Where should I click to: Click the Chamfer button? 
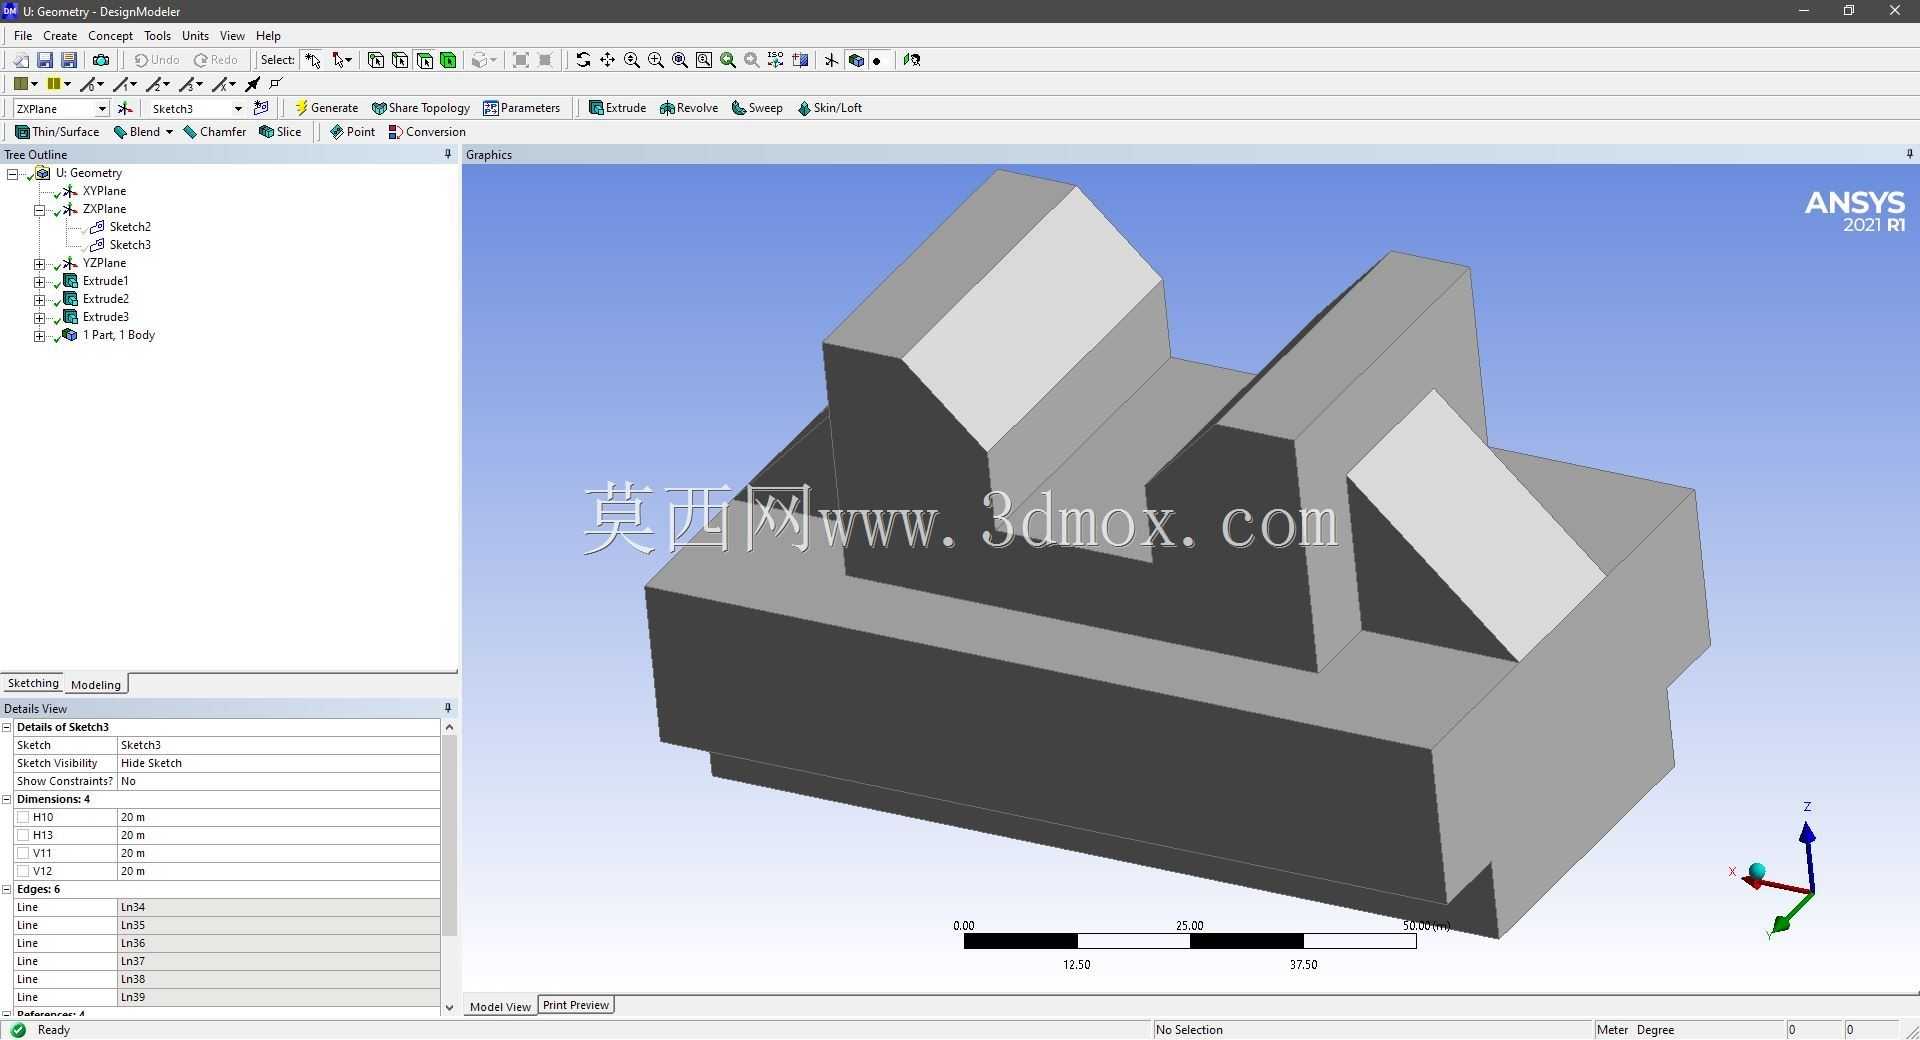tap(214, 132)
